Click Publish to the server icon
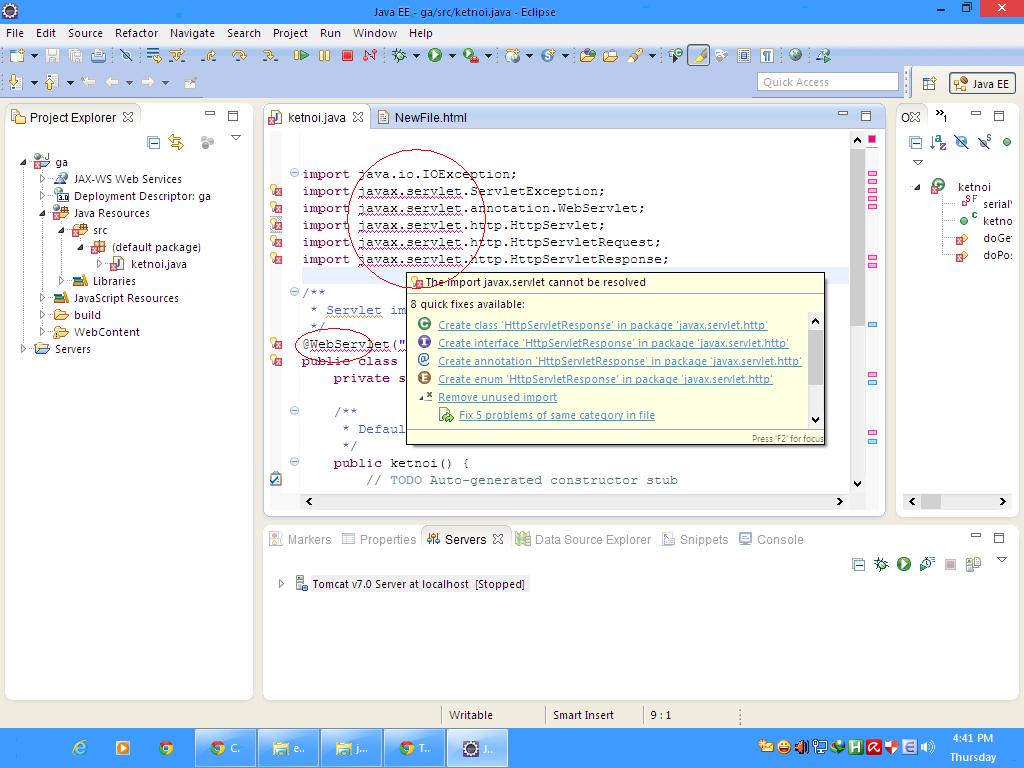Screen dimensions: 1024x768 [973, 564]
